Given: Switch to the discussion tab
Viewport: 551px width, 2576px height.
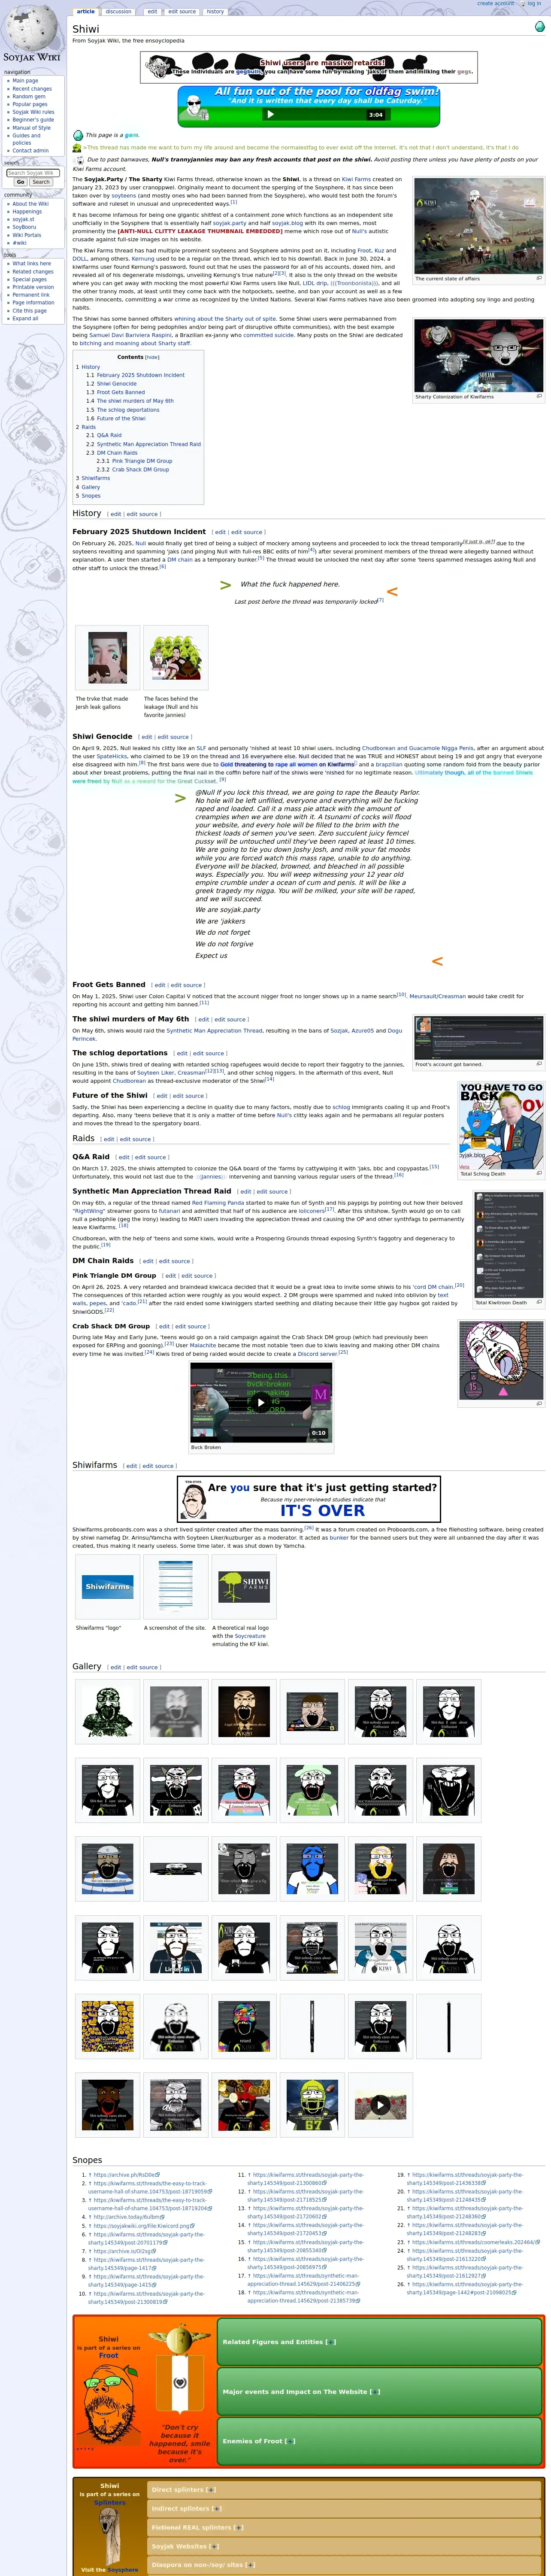Looking at the screenshot, I should point(119,12).
